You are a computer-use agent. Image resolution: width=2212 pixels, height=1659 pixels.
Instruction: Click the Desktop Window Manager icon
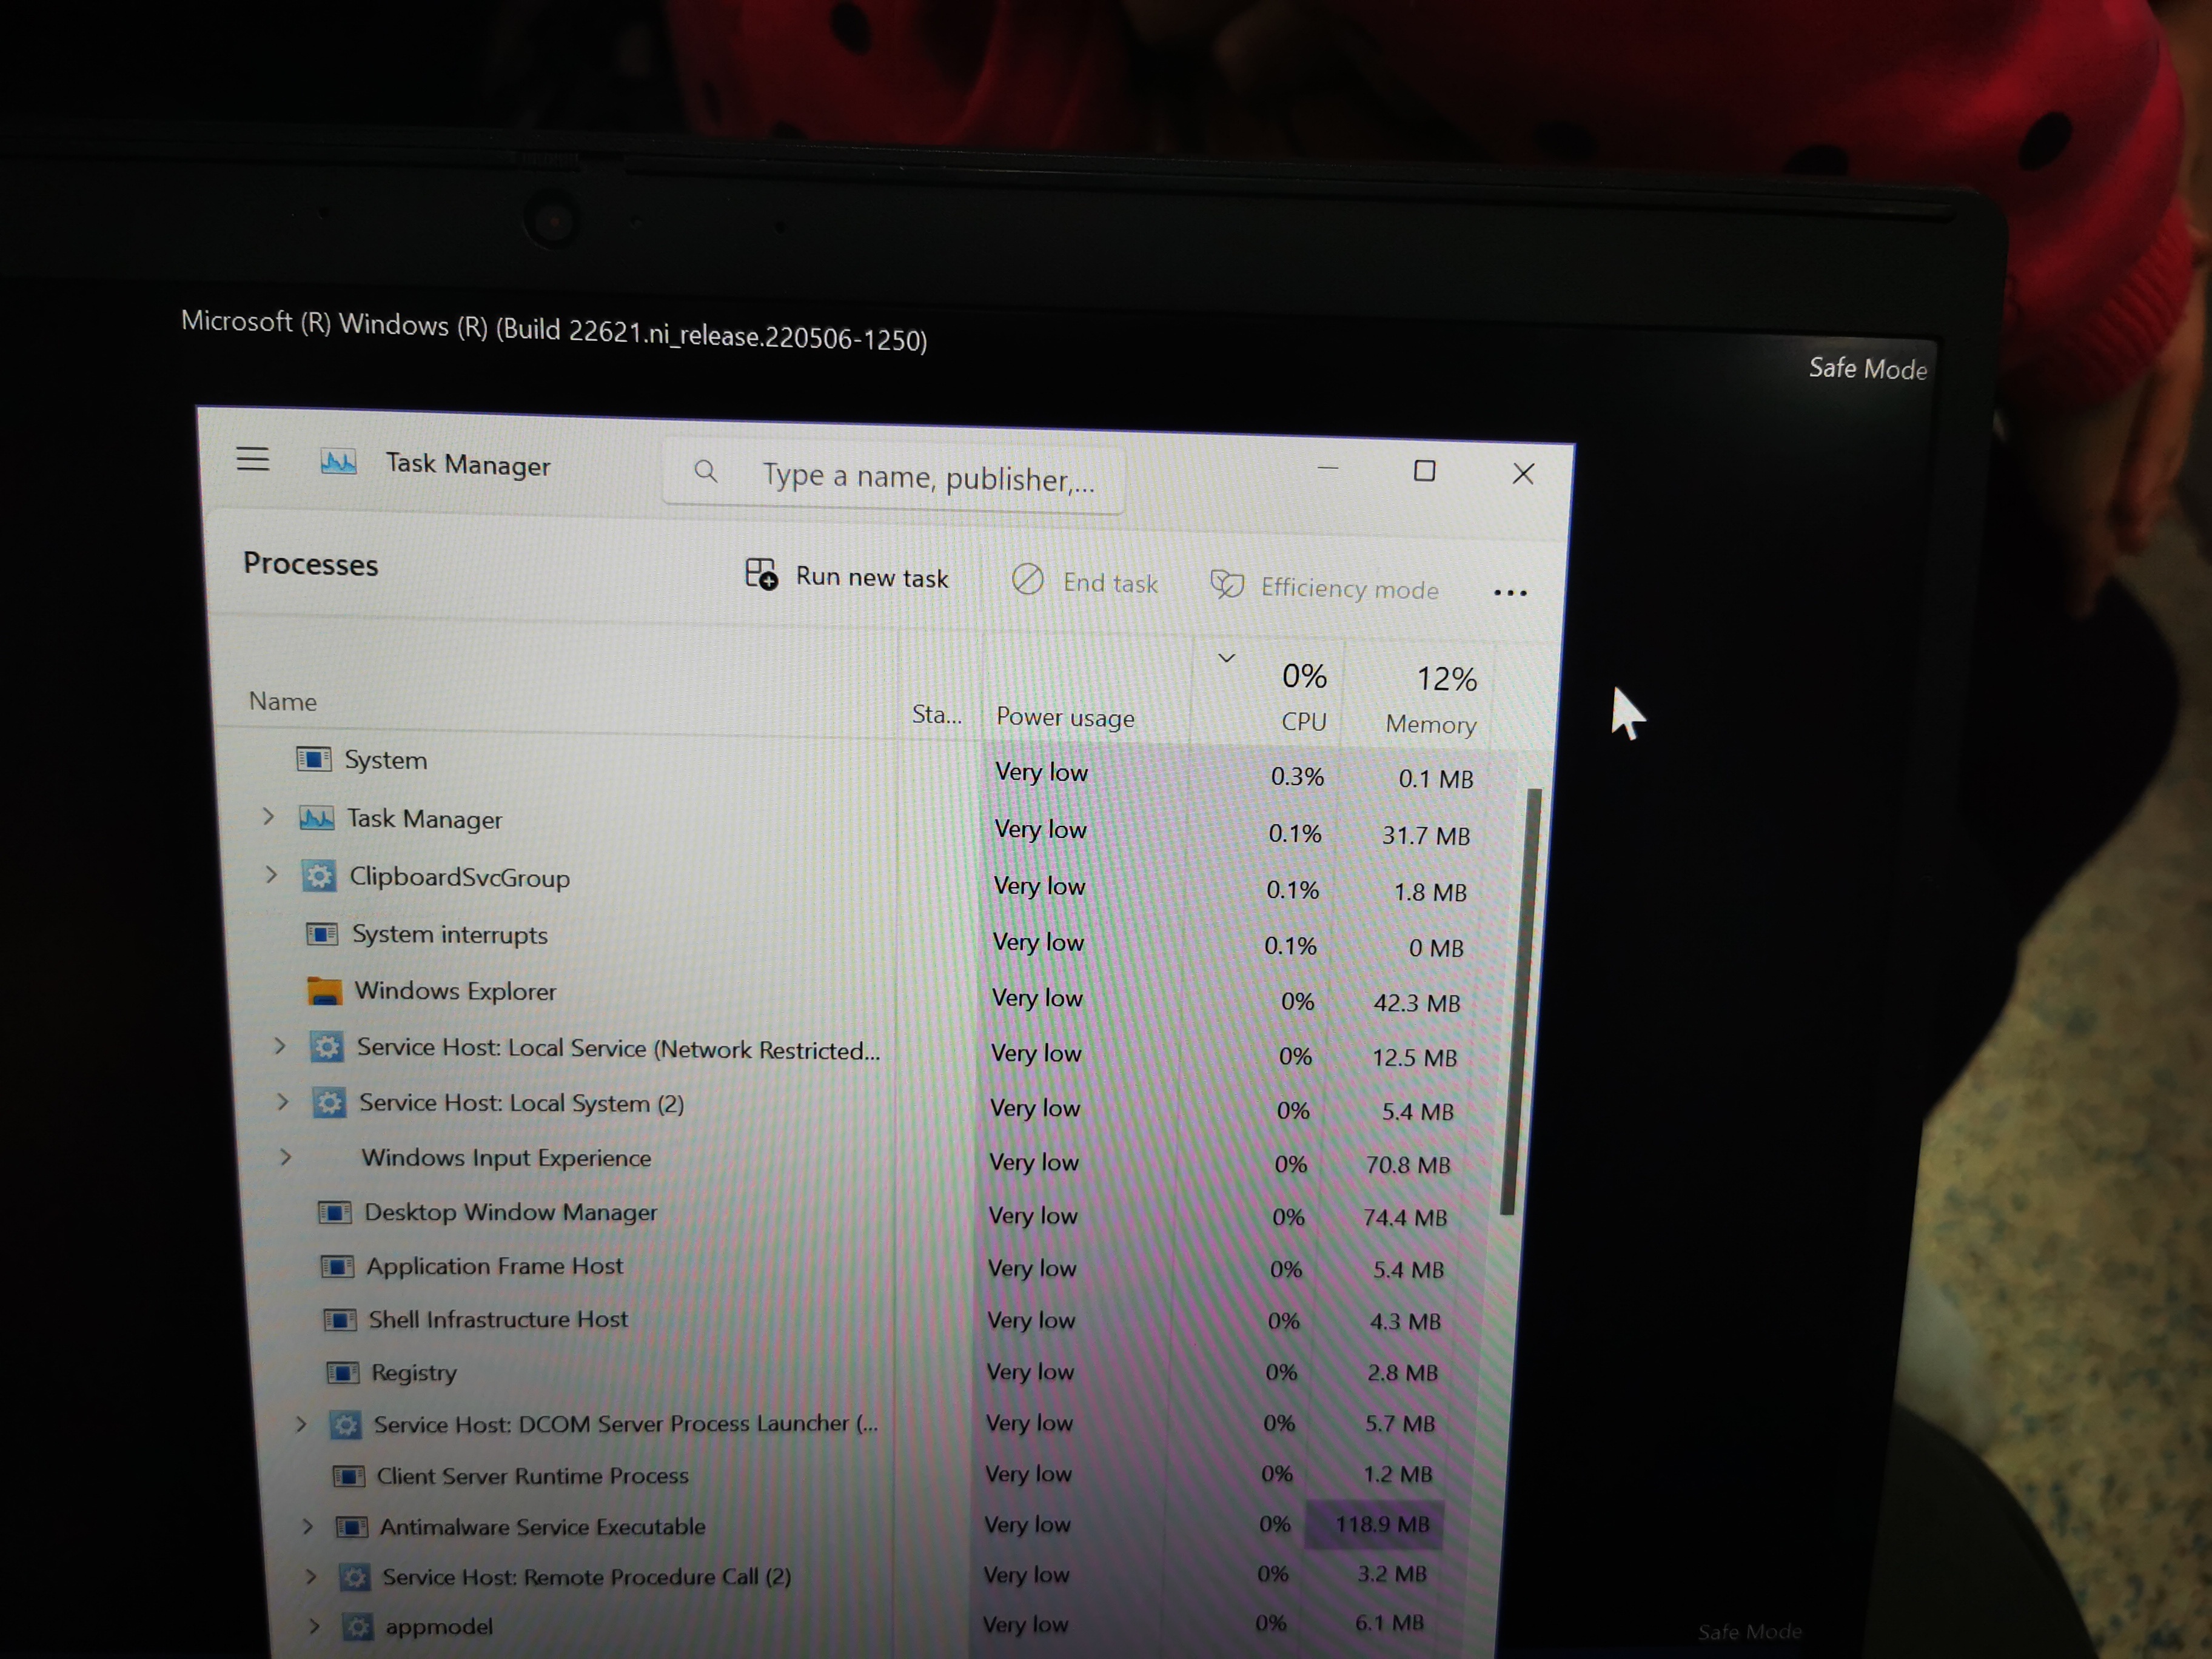pyautogui.click(x=334, y=1213)
